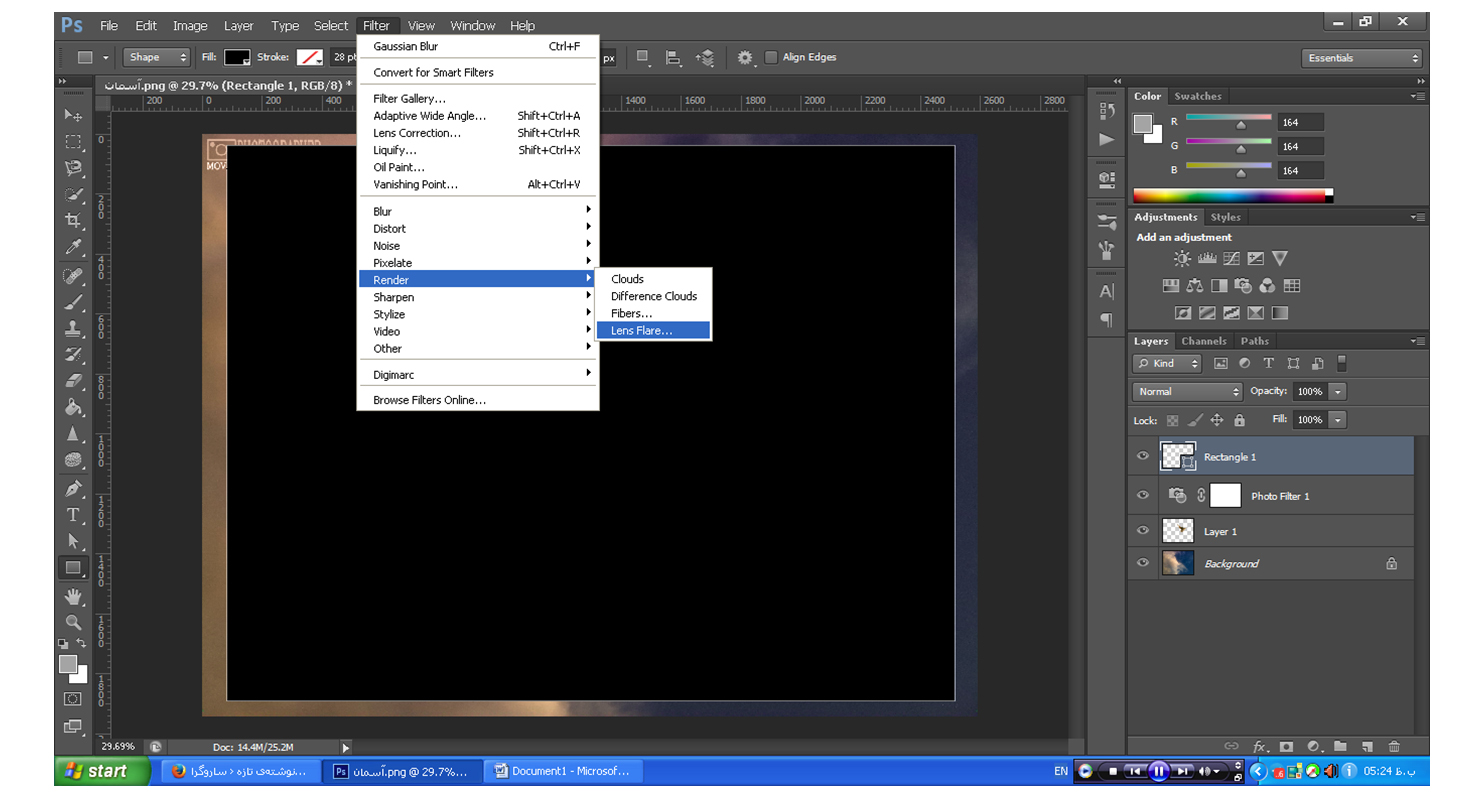Image resolution: width=1482 pixels, height=799 pixels.
Task: Click the color spectrum ramp
Action: click(1232, 196)
